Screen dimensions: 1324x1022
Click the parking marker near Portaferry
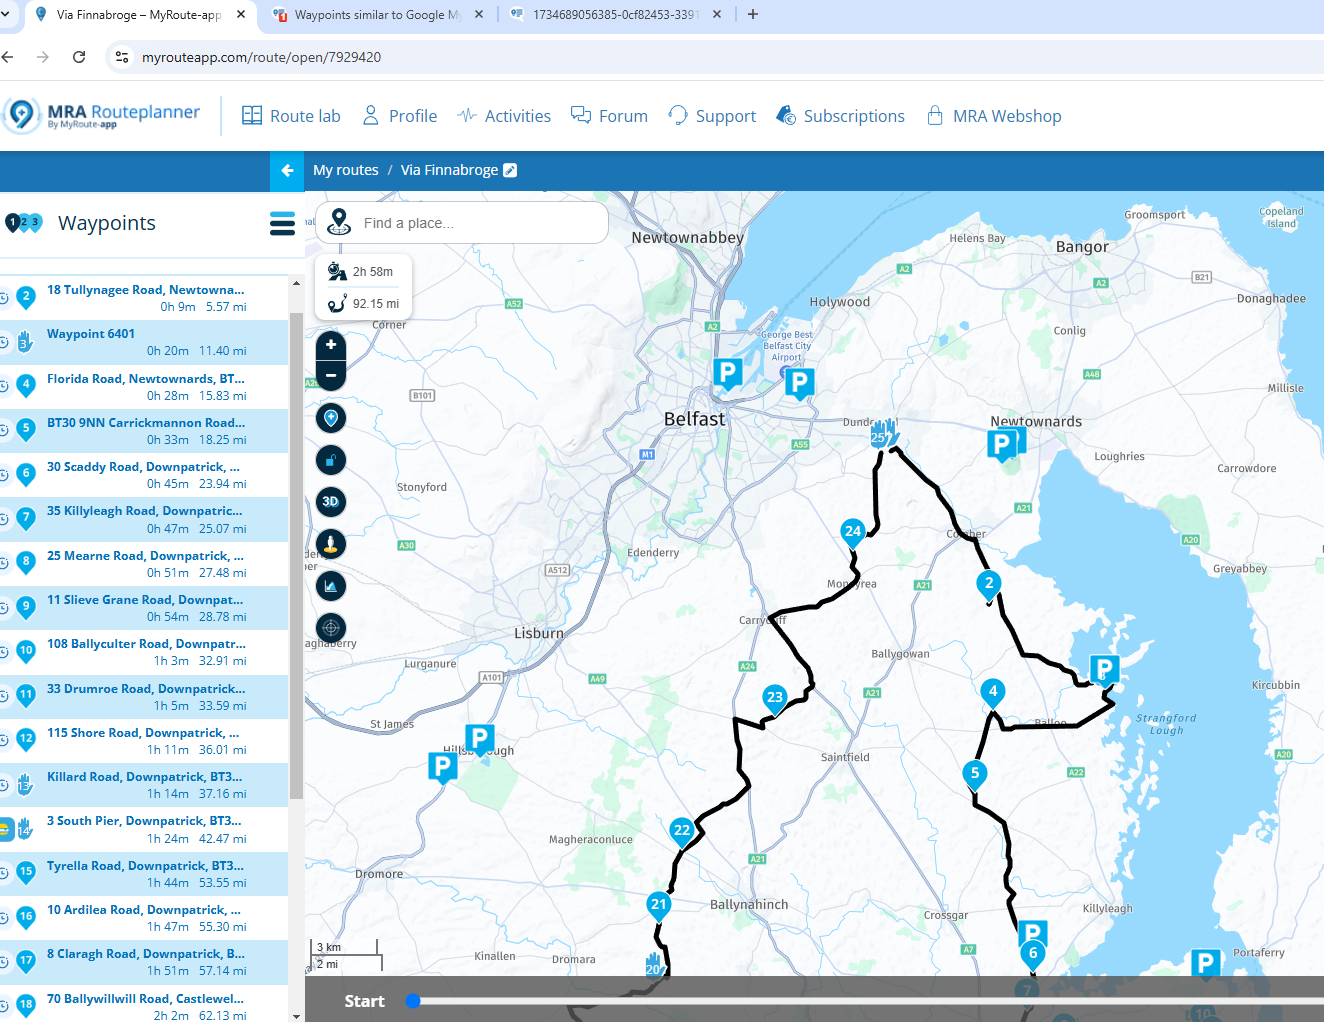[x=1205, y=964]
